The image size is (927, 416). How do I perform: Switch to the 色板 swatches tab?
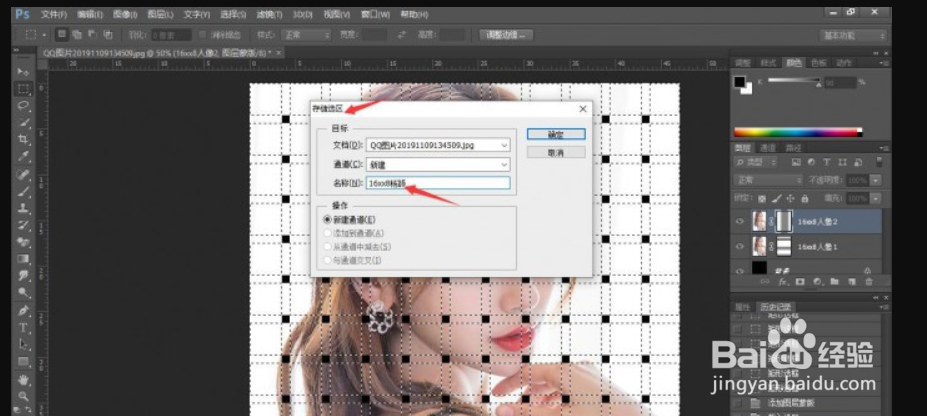[x=818, y=63]
